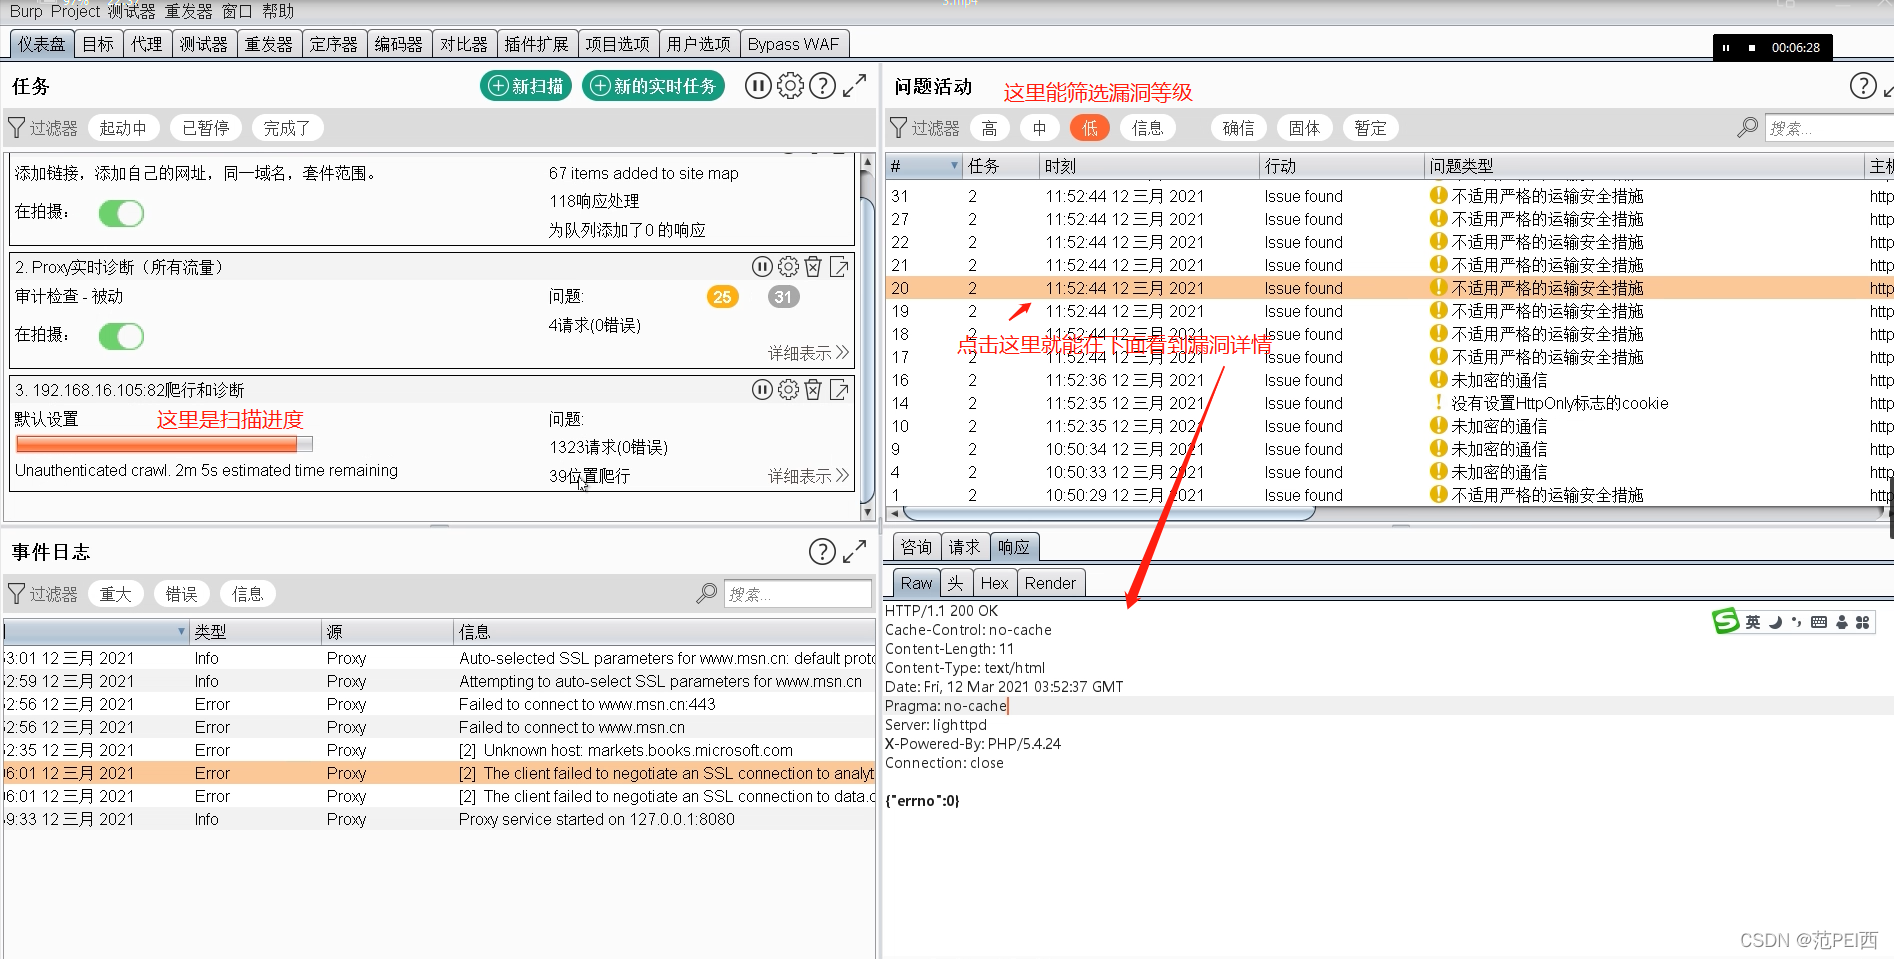The width and height of the screenshot is (1894, 959).
Task: Stop the screen recording
Action: click(1752, 47)
